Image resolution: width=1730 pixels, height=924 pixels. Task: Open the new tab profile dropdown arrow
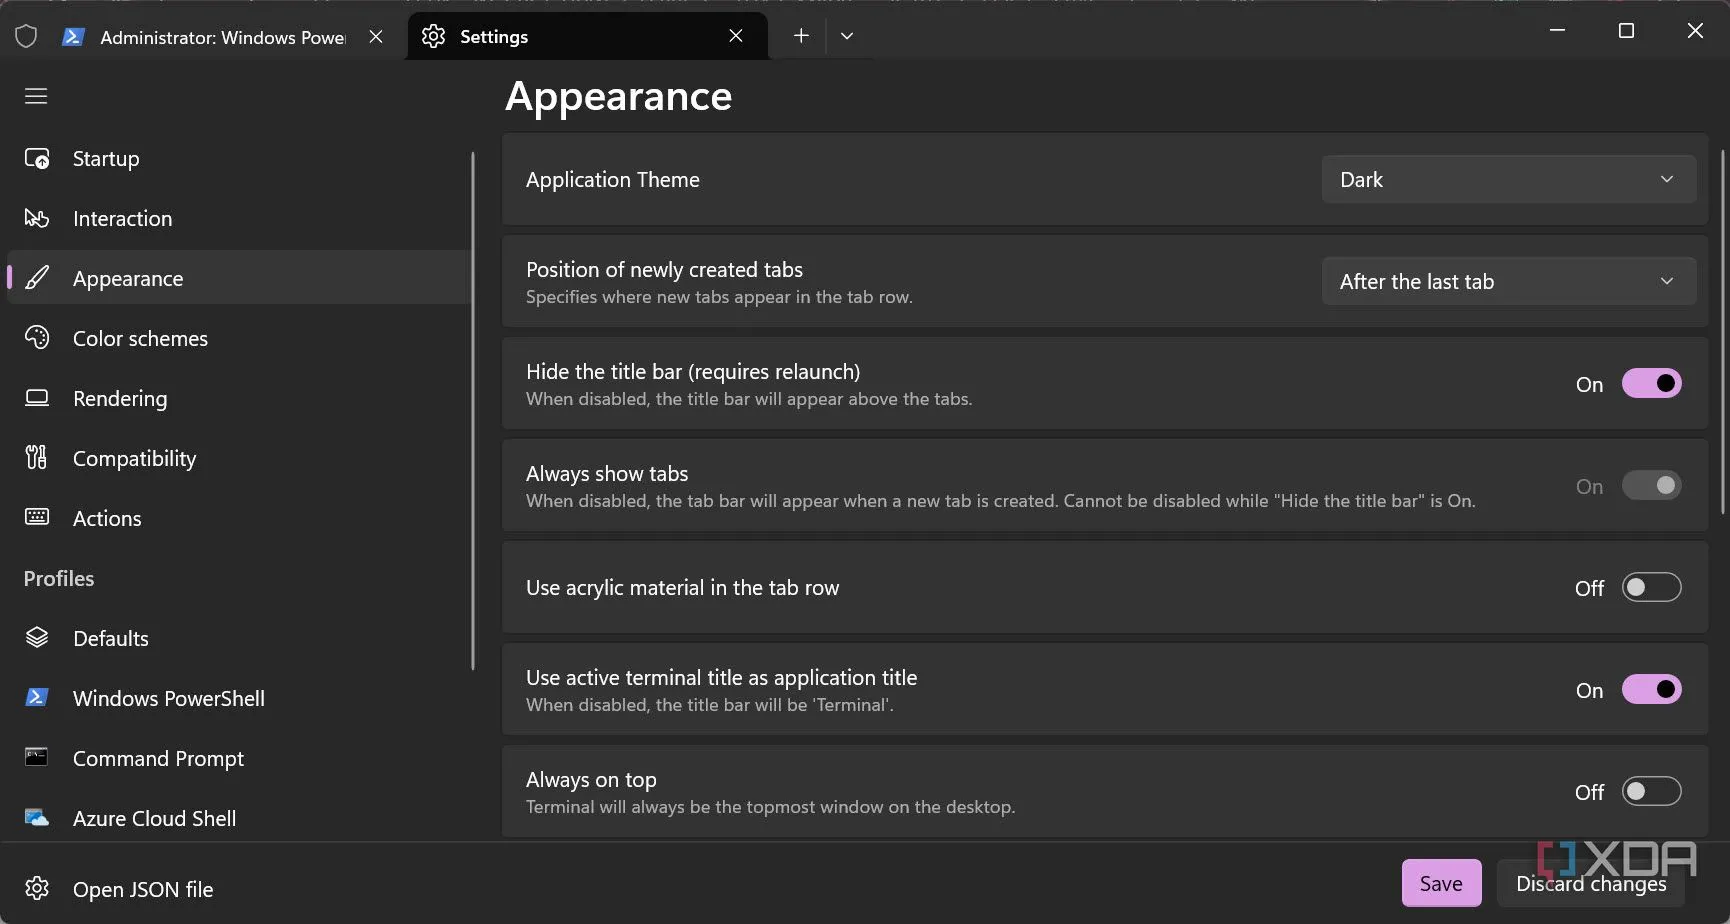click(847, 36)
